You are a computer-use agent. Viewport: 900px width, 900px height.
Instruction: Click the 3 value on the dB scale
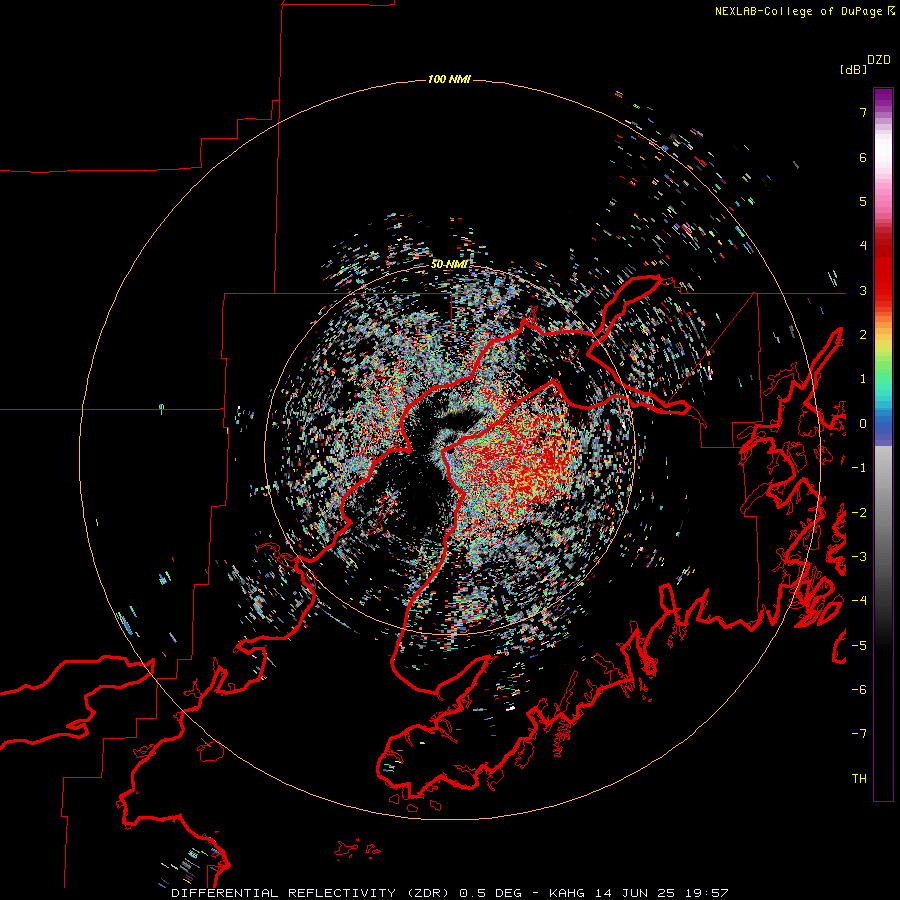coord(863,290)
